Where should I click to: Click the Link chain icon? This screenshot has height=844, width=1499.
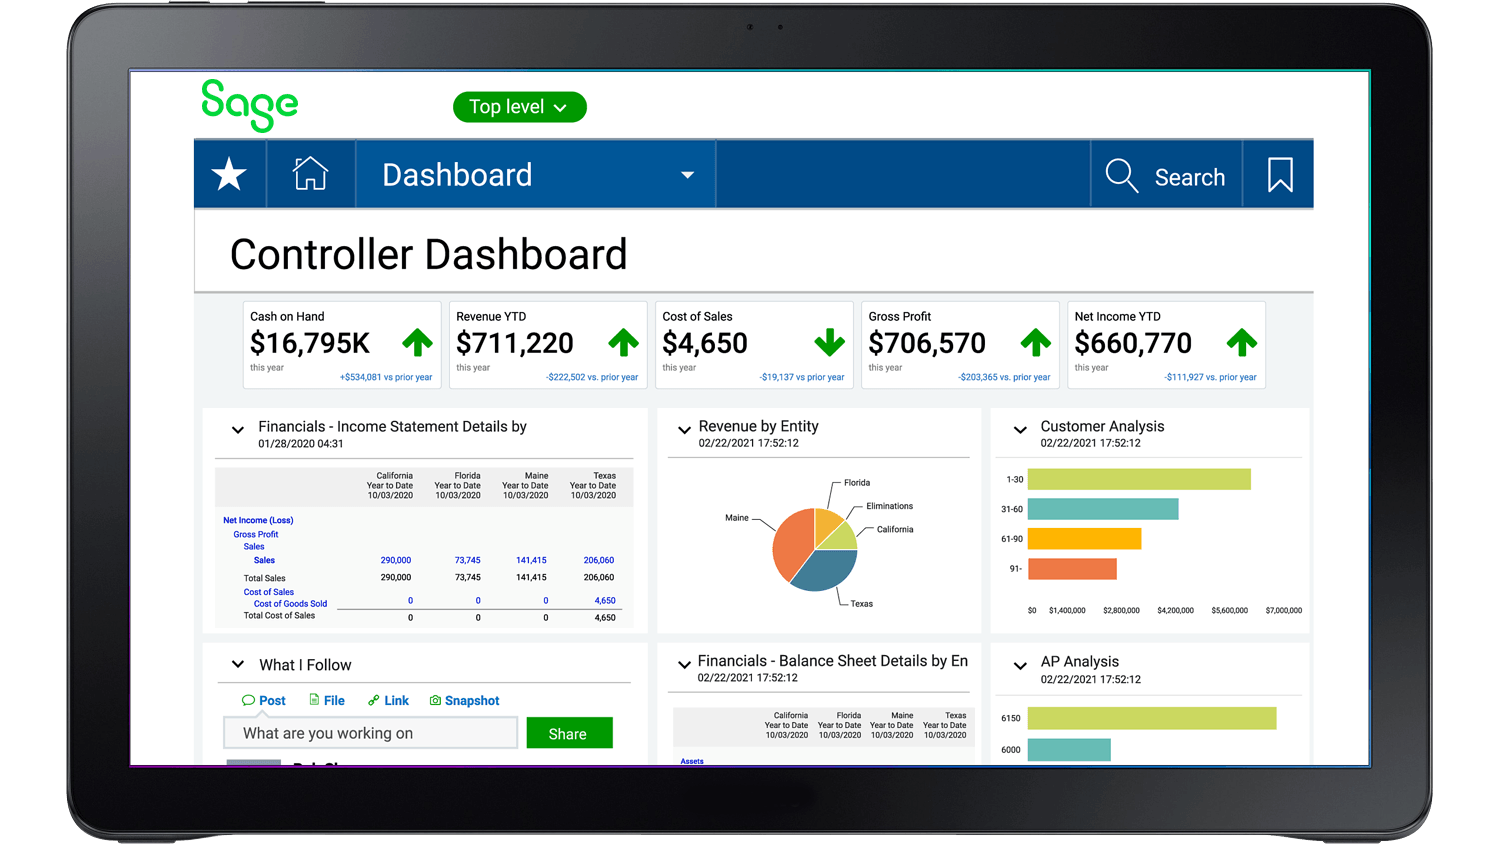(x=374, y=700)
